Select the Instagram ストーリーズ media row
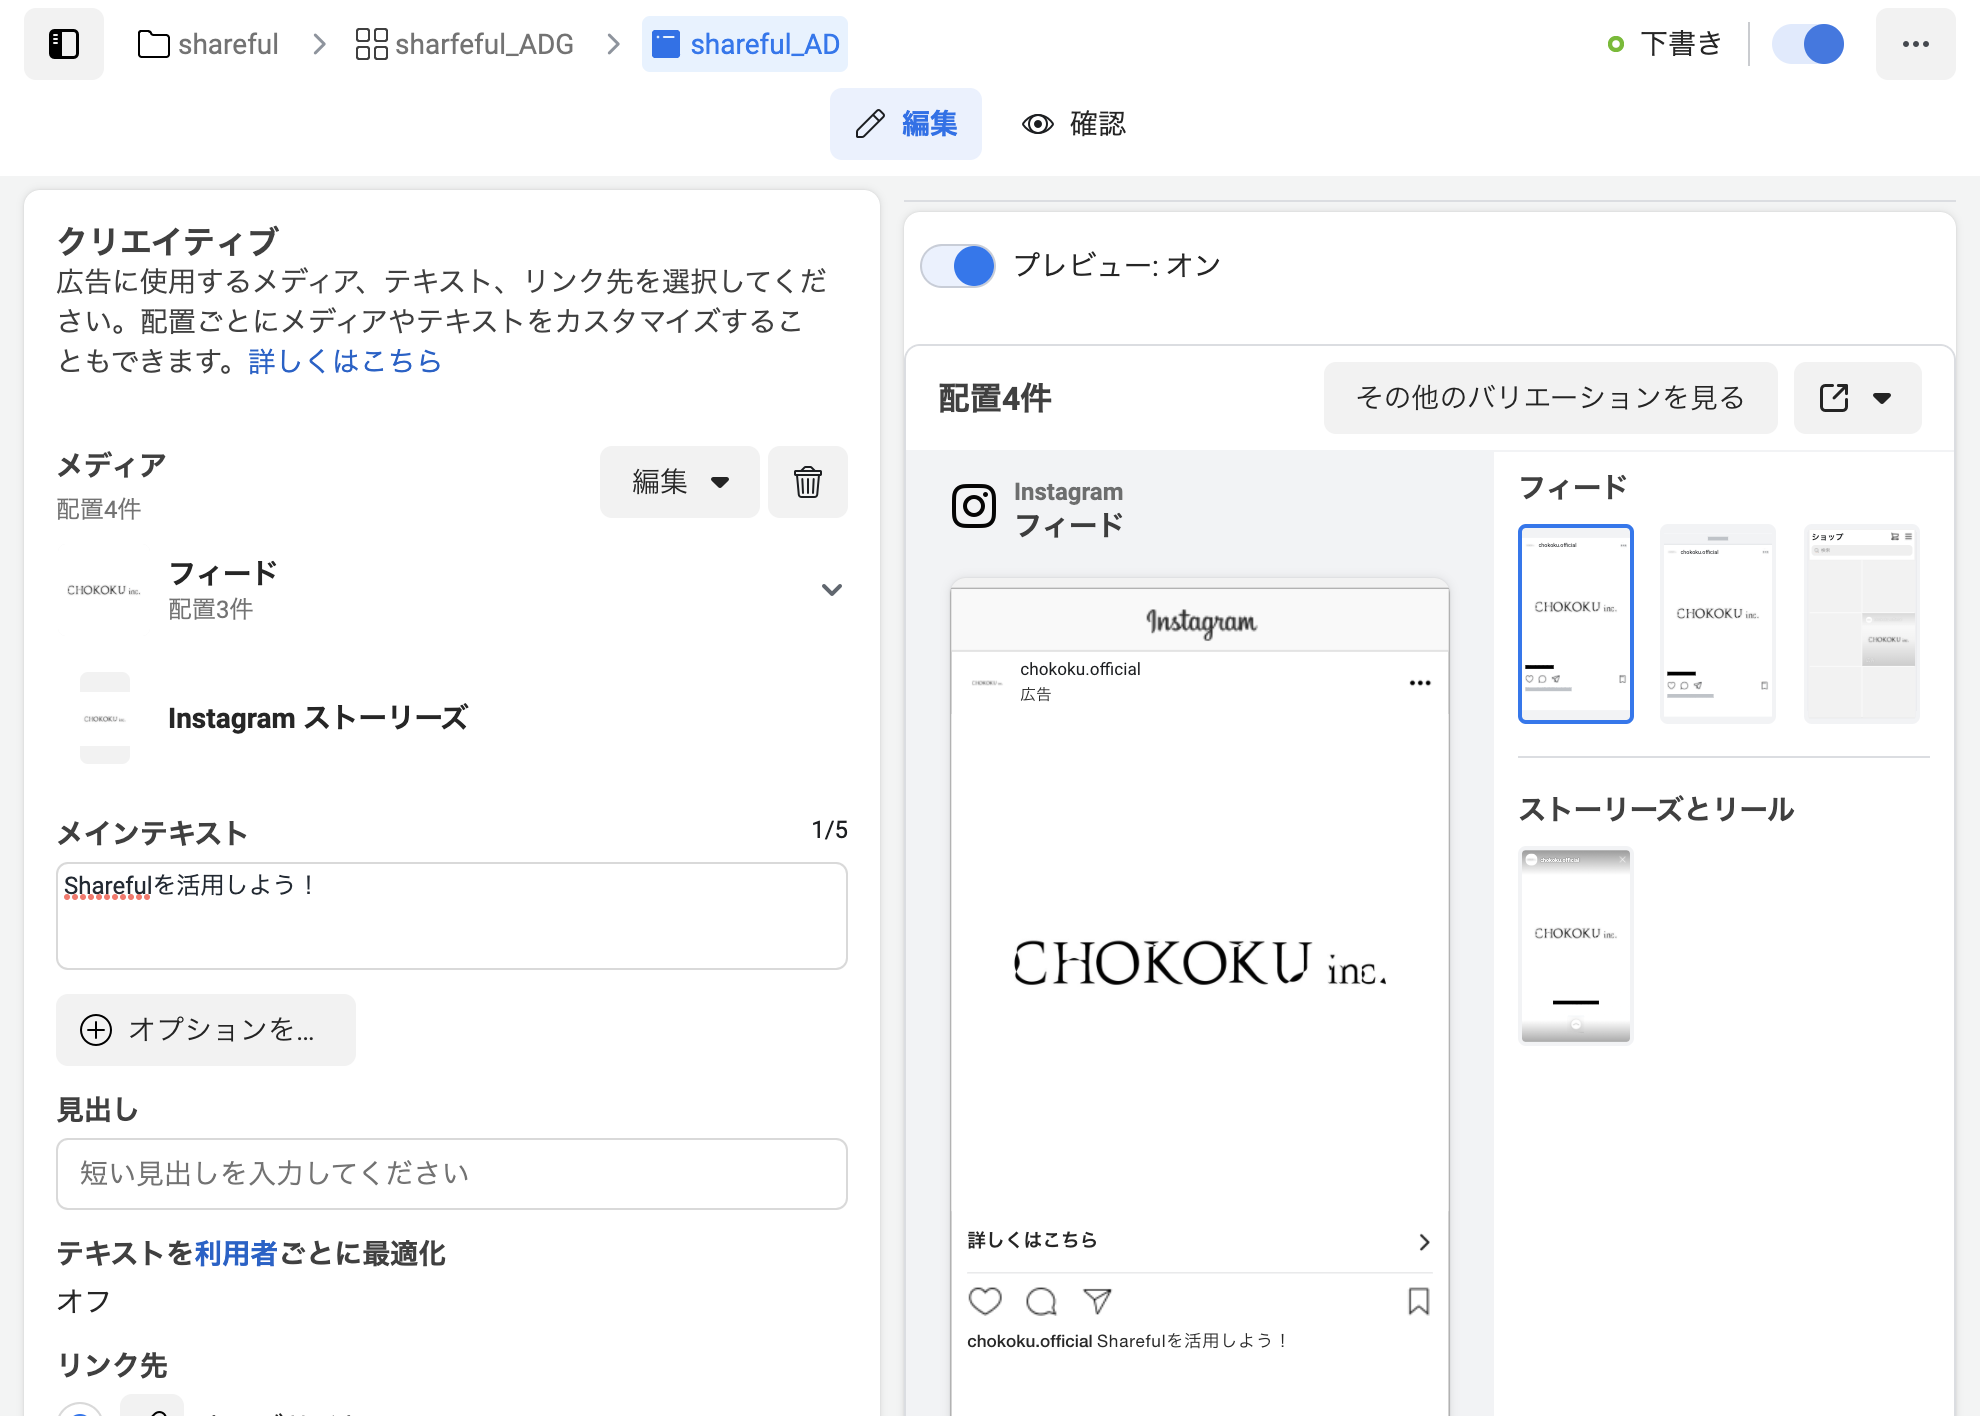This screenshot has height=1416, width=1980. 452,718
